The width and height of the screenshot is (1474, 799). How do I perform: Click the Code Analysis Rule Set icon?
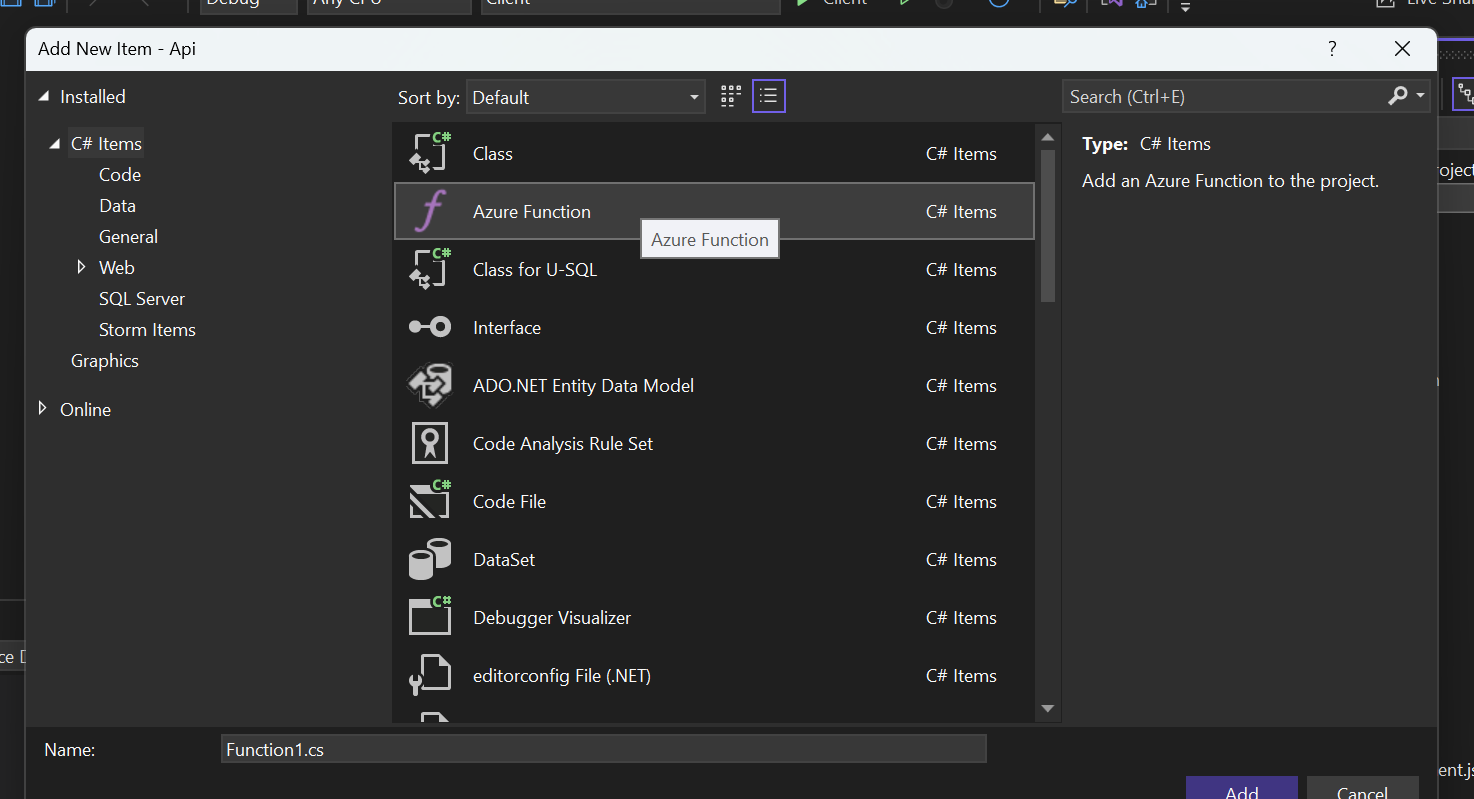[430, 444]
